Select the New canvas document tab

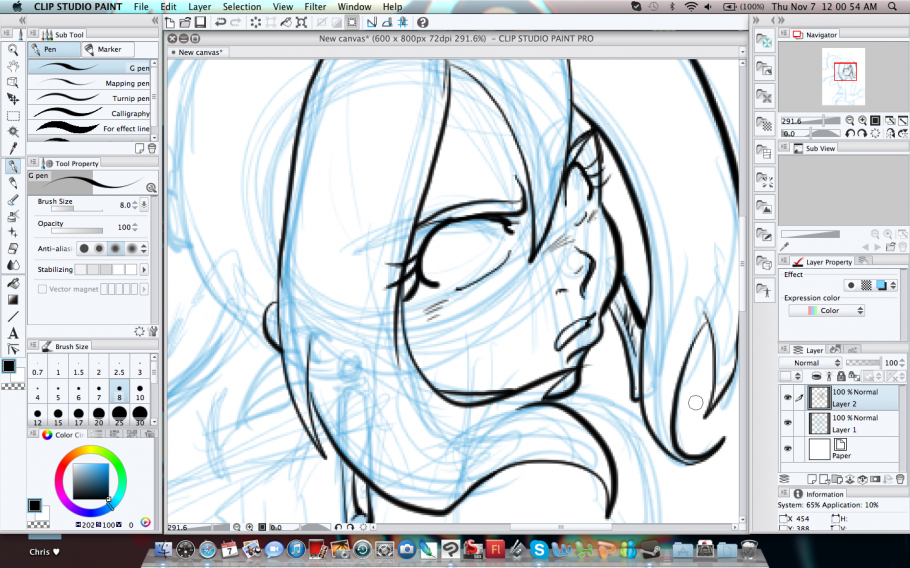(198, 52)
